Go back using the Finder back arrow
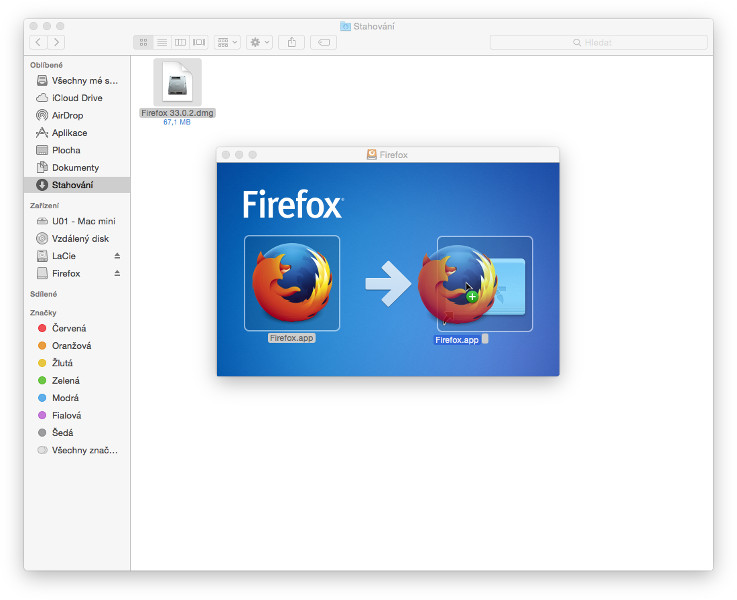This screenshot has height=600, width=737. coord(38,42)
